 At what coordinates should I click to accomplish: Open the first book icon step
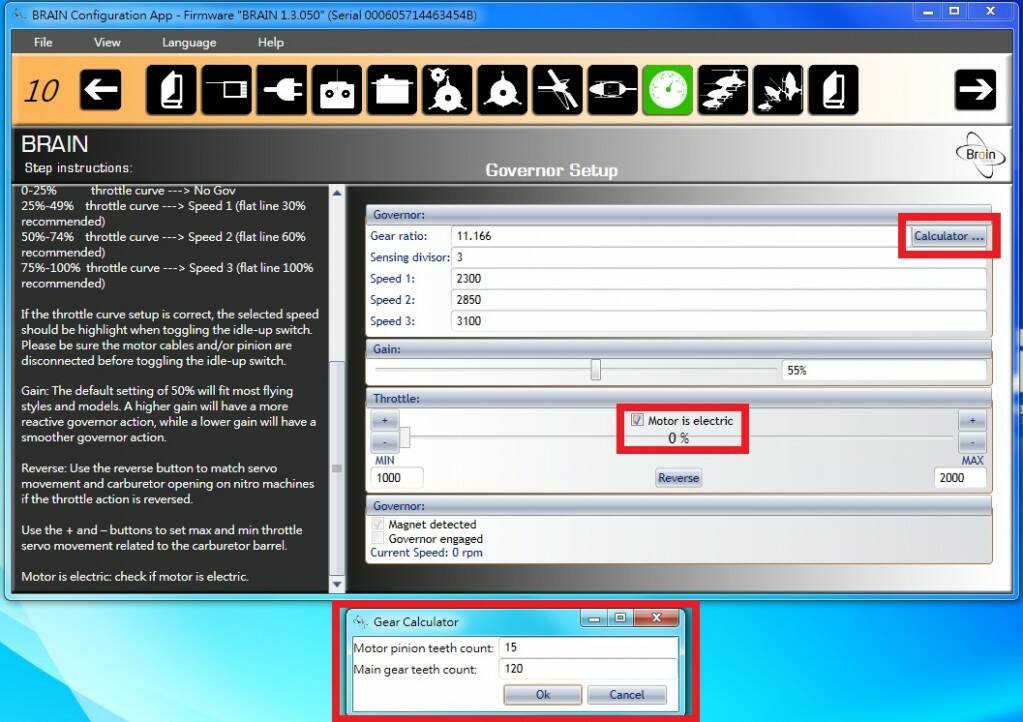[171, 90]
